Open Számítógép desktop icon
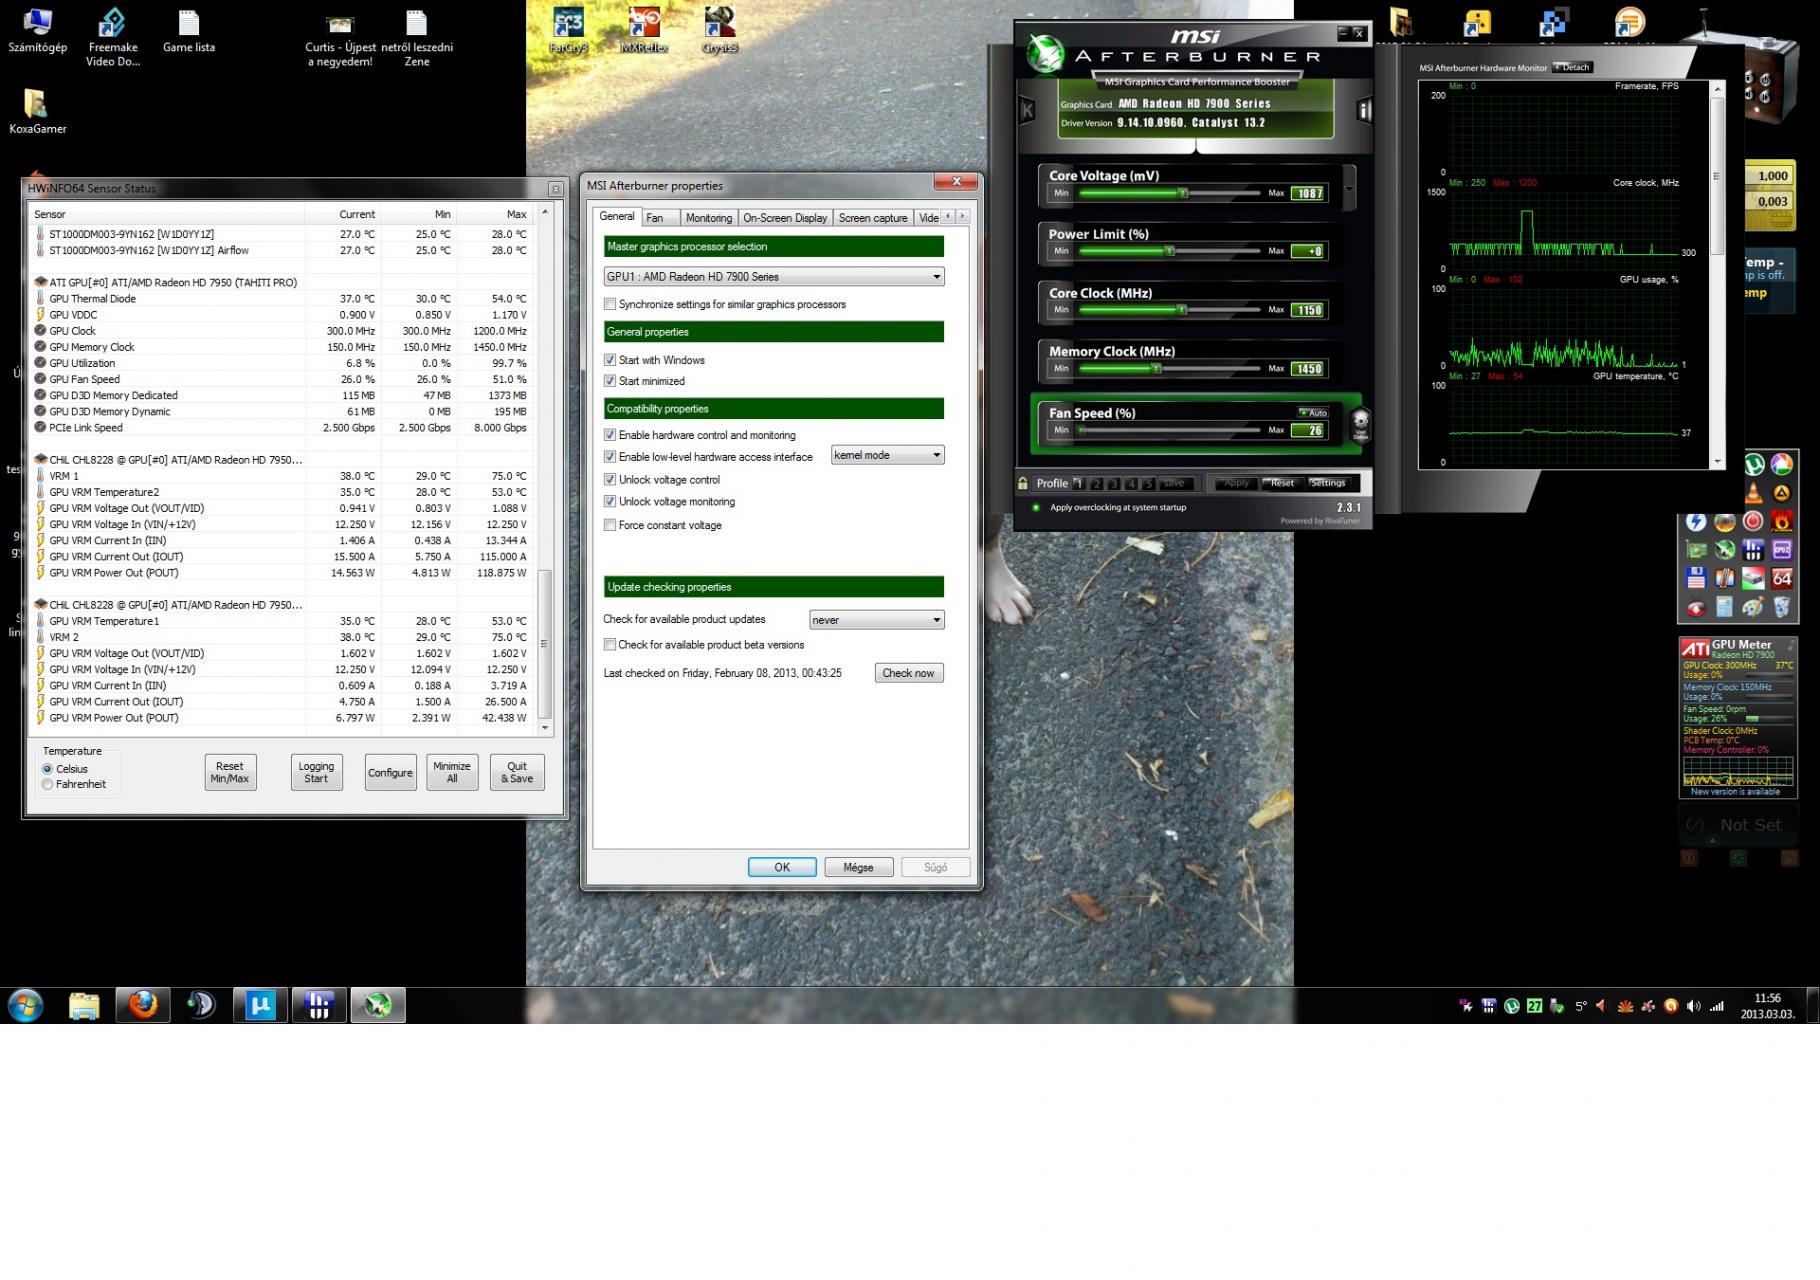Image resolution: width=1820 pixels, height=1280 pixels. [x=37, y=30]
